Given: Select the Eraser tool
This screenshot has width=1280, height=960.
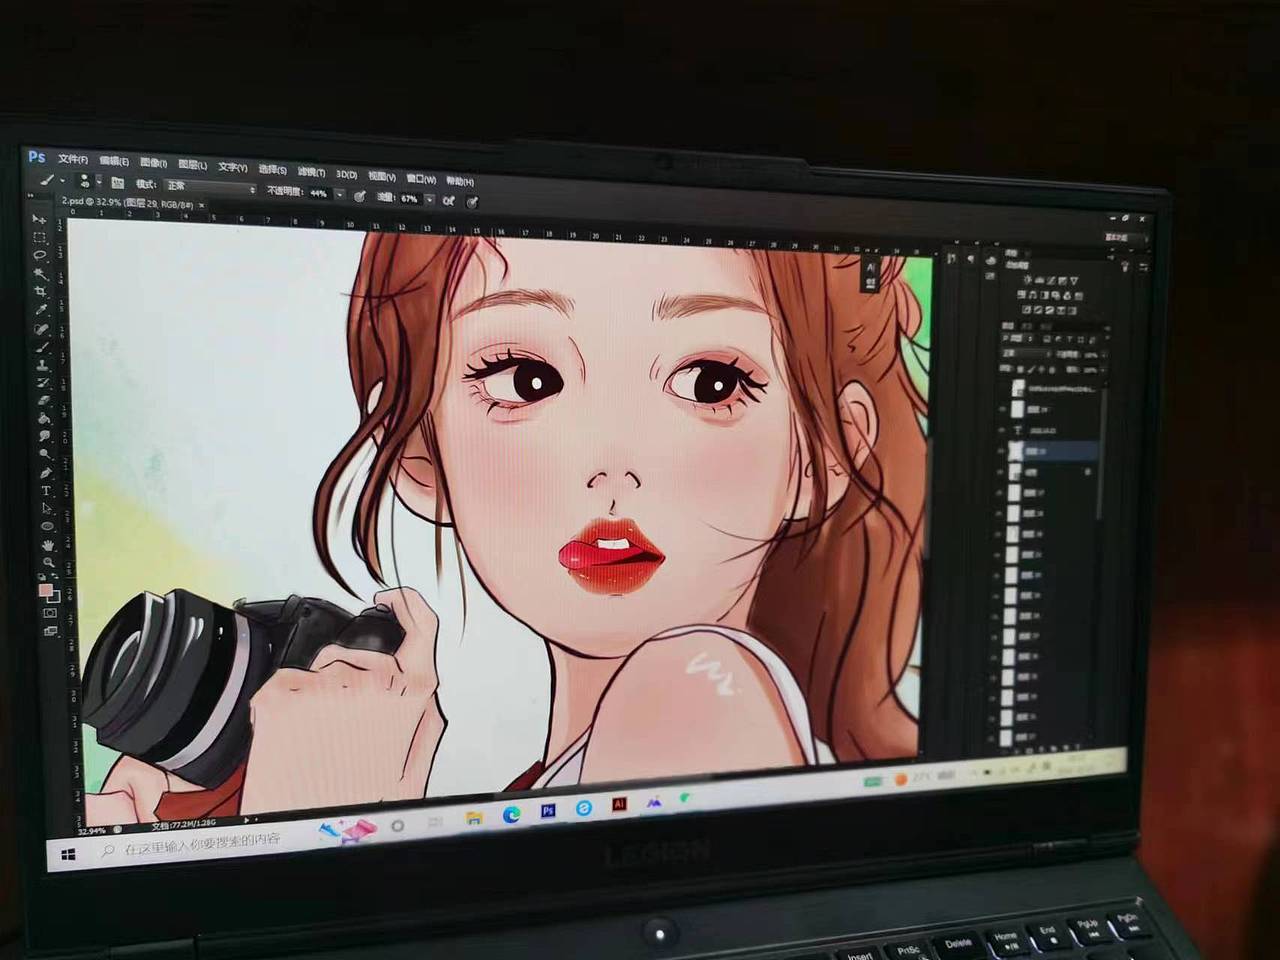Looking at the screenshot, I should tap(44, 400).
